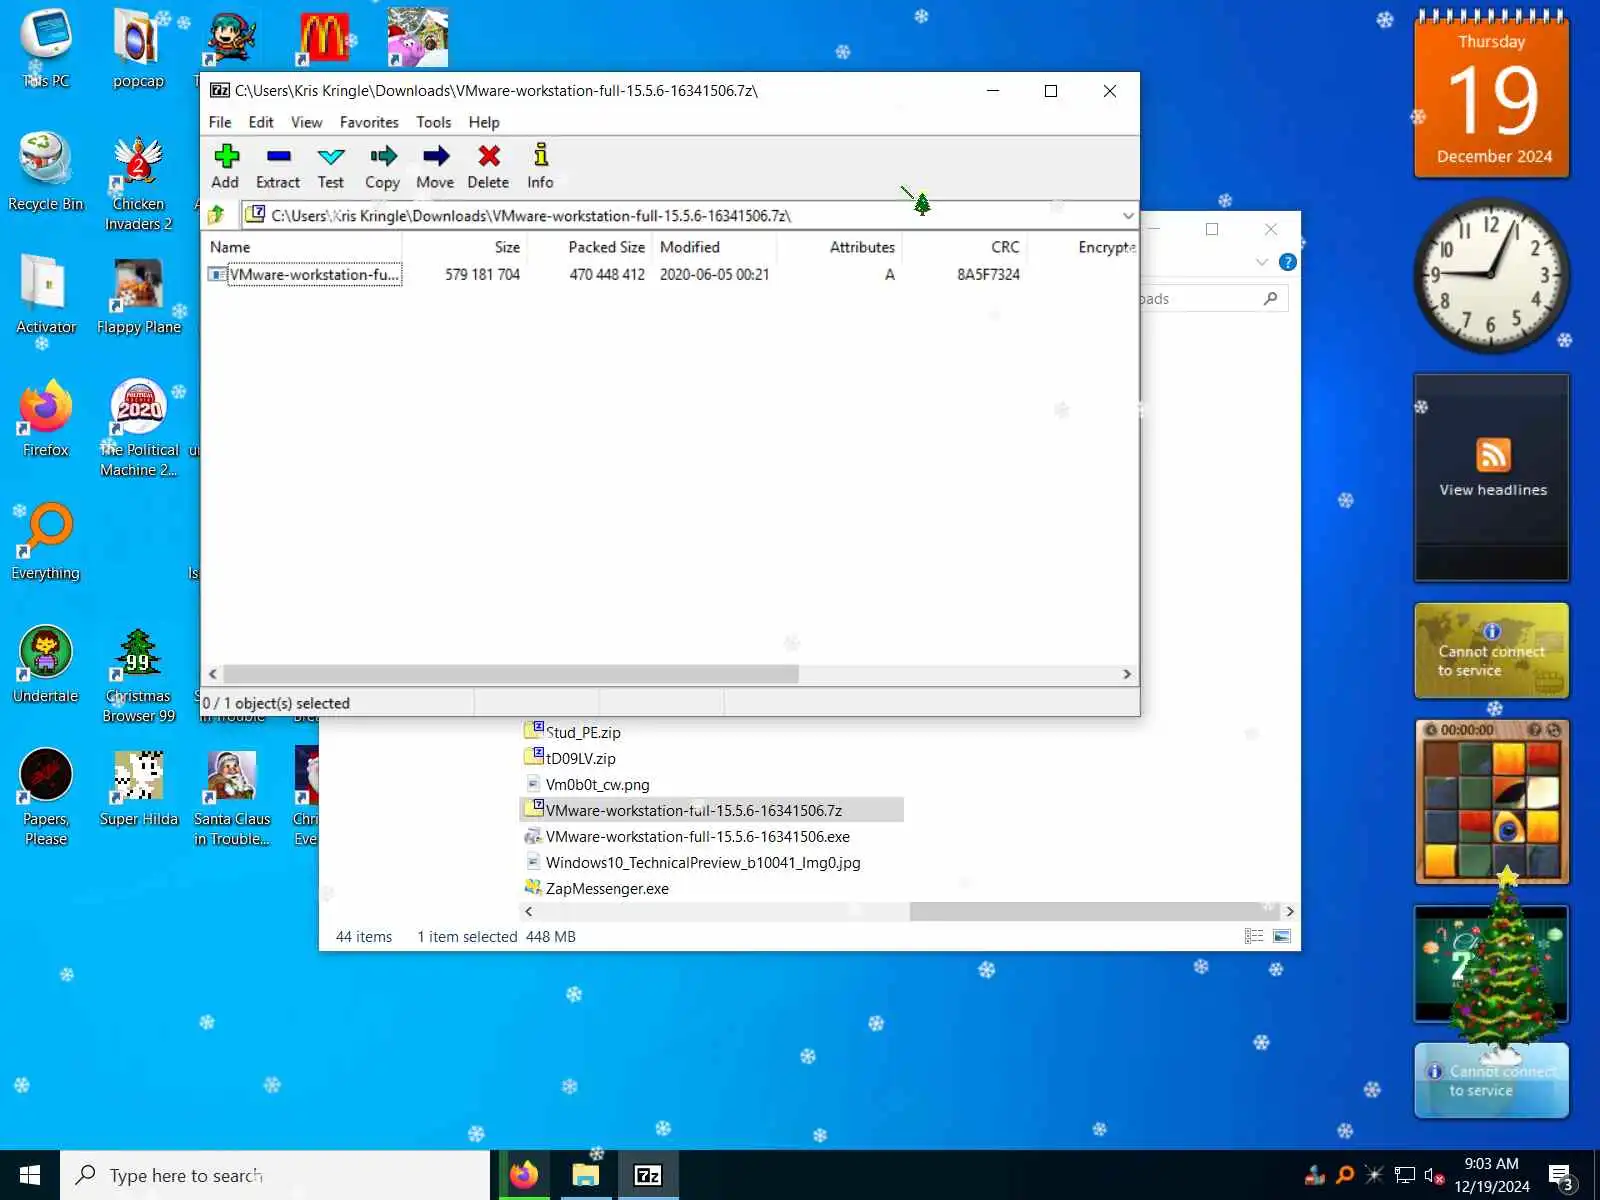This screenshot has height=1200, width=1600.
Task: Switch to the 7-Zip taskbar button
Action: point(647,1175)
